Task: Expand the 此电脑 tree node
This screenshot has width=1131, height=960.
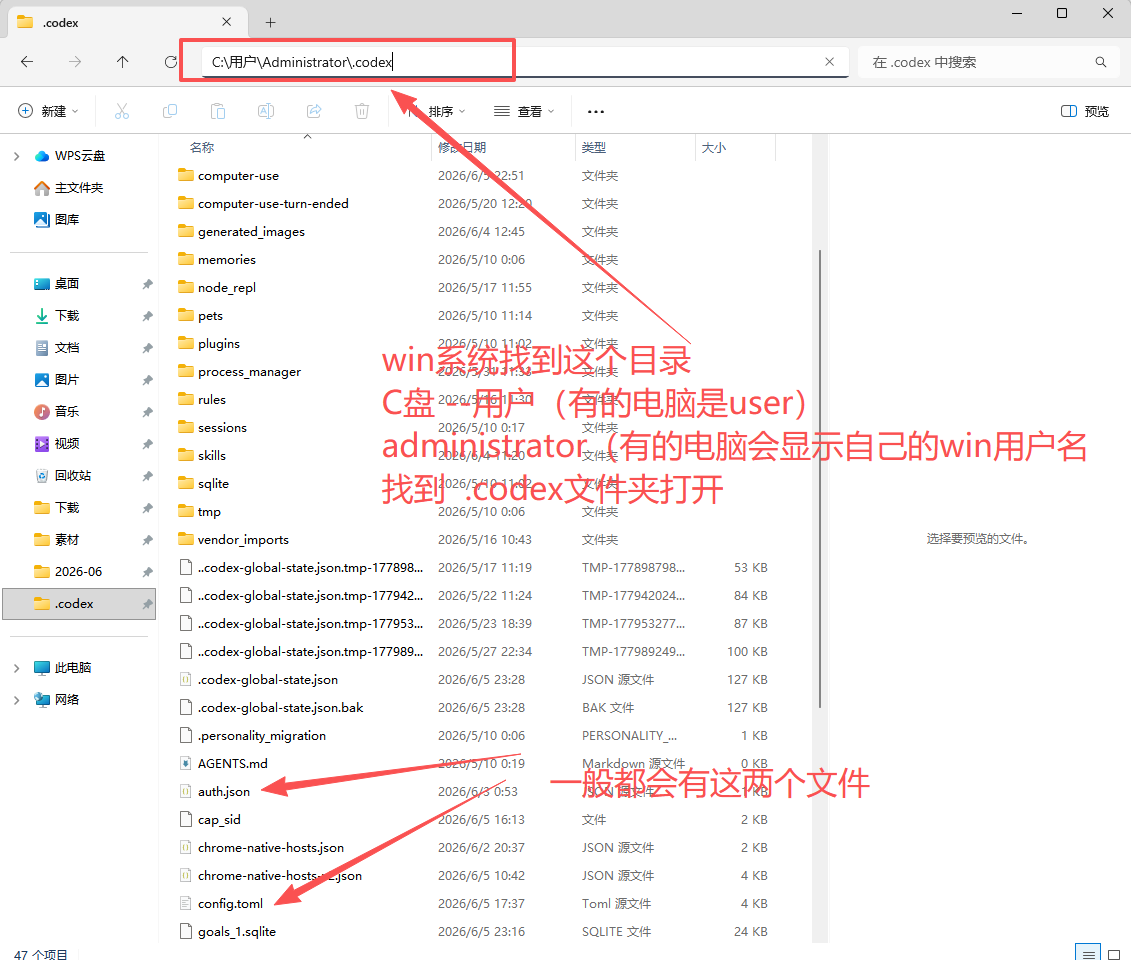Action: tap(16, 668)
